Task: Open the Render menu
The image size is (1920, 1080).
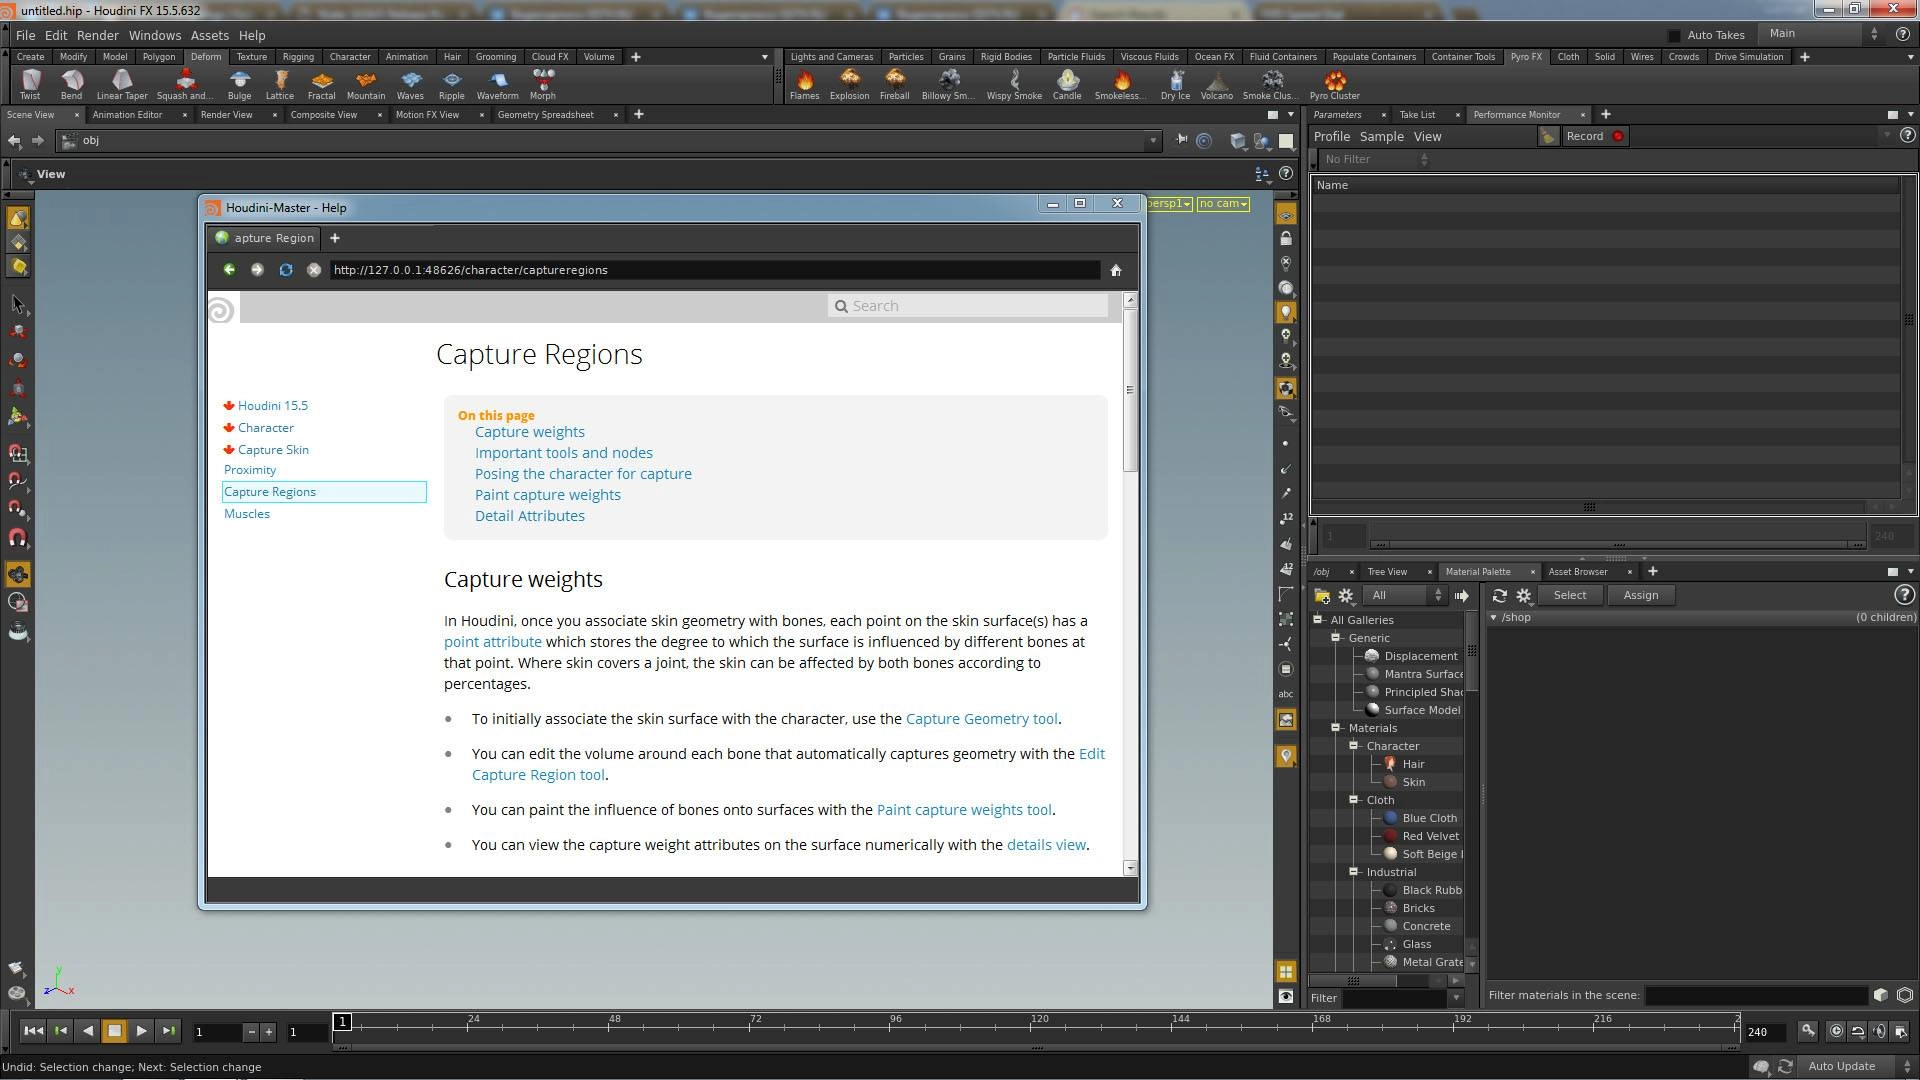Action: (98, 35)
